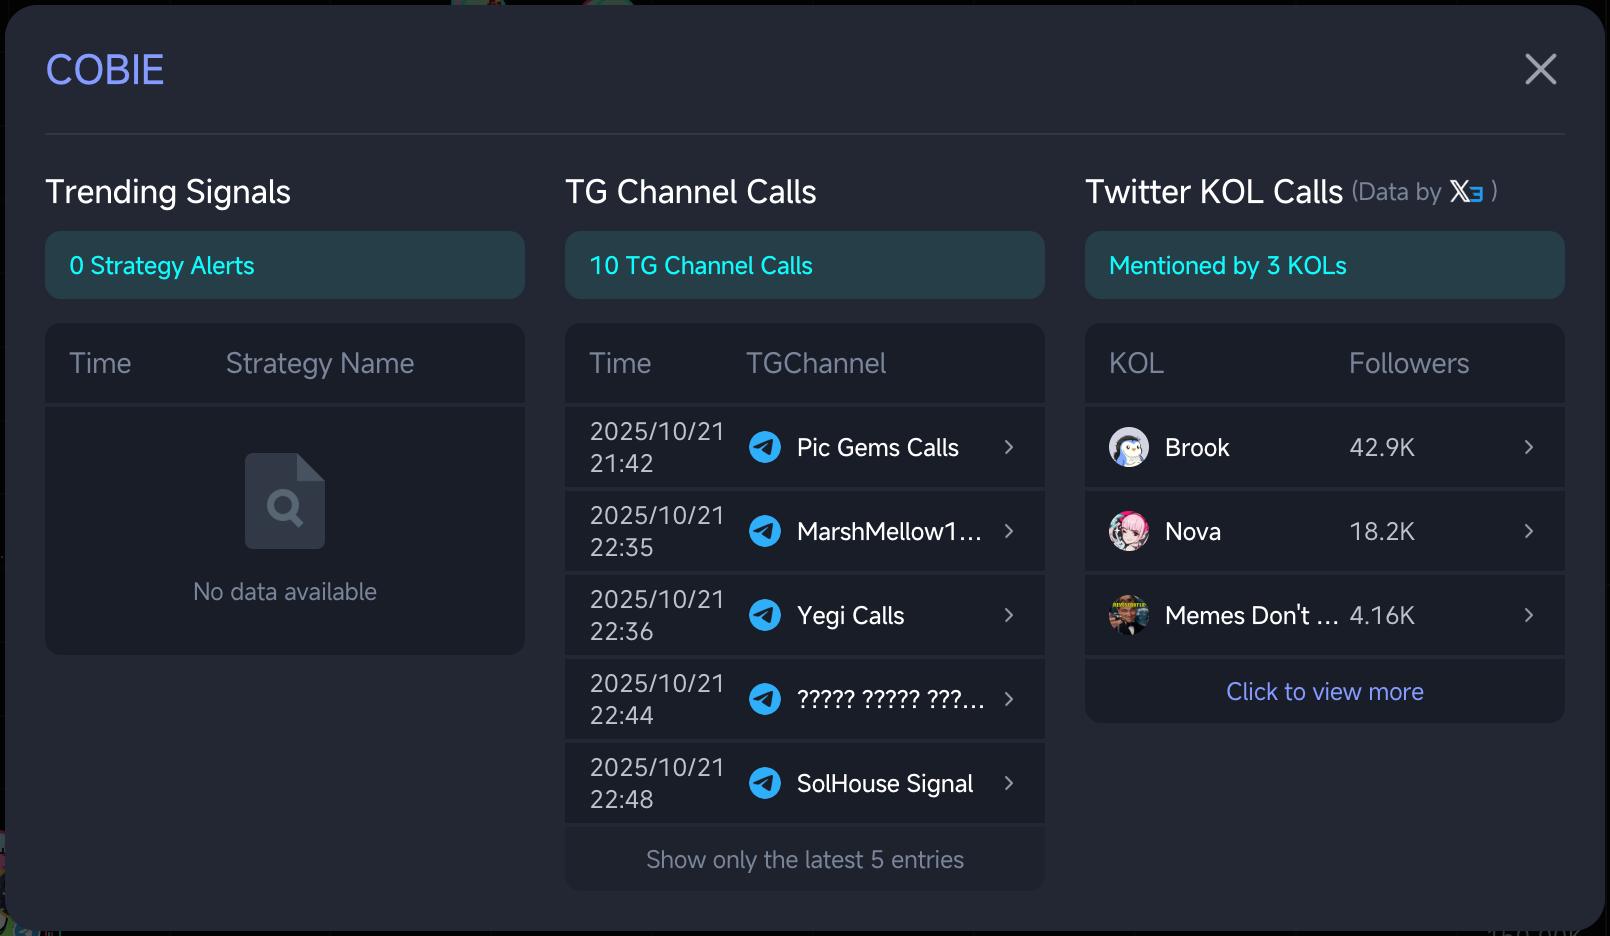Click Brook's profile avatar
This screenshot has height=936, width=1610.
coord(1129,447)
